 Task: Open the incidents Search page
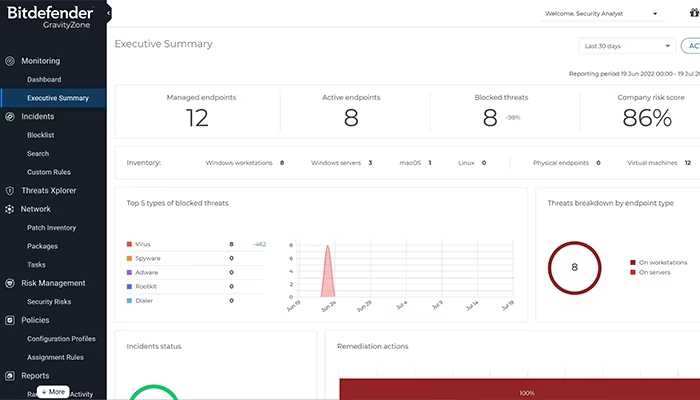pyautogui.click(x=38, y=154)
